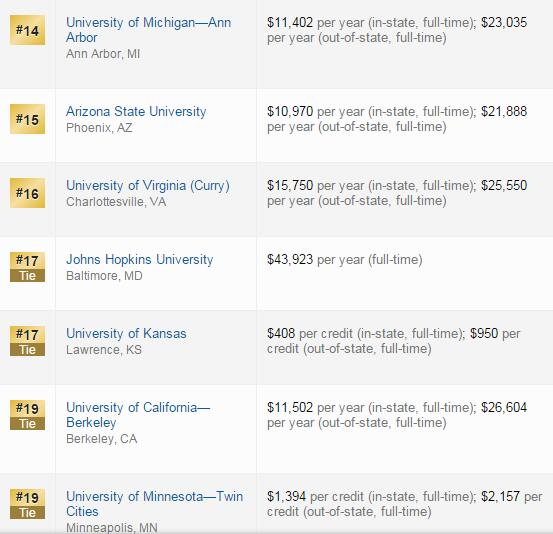Image resolution: width=553 pixels, height=534 pixels.
Task: Click Johns Hopkins #17 Tie badge
Action: coord(28,267)
